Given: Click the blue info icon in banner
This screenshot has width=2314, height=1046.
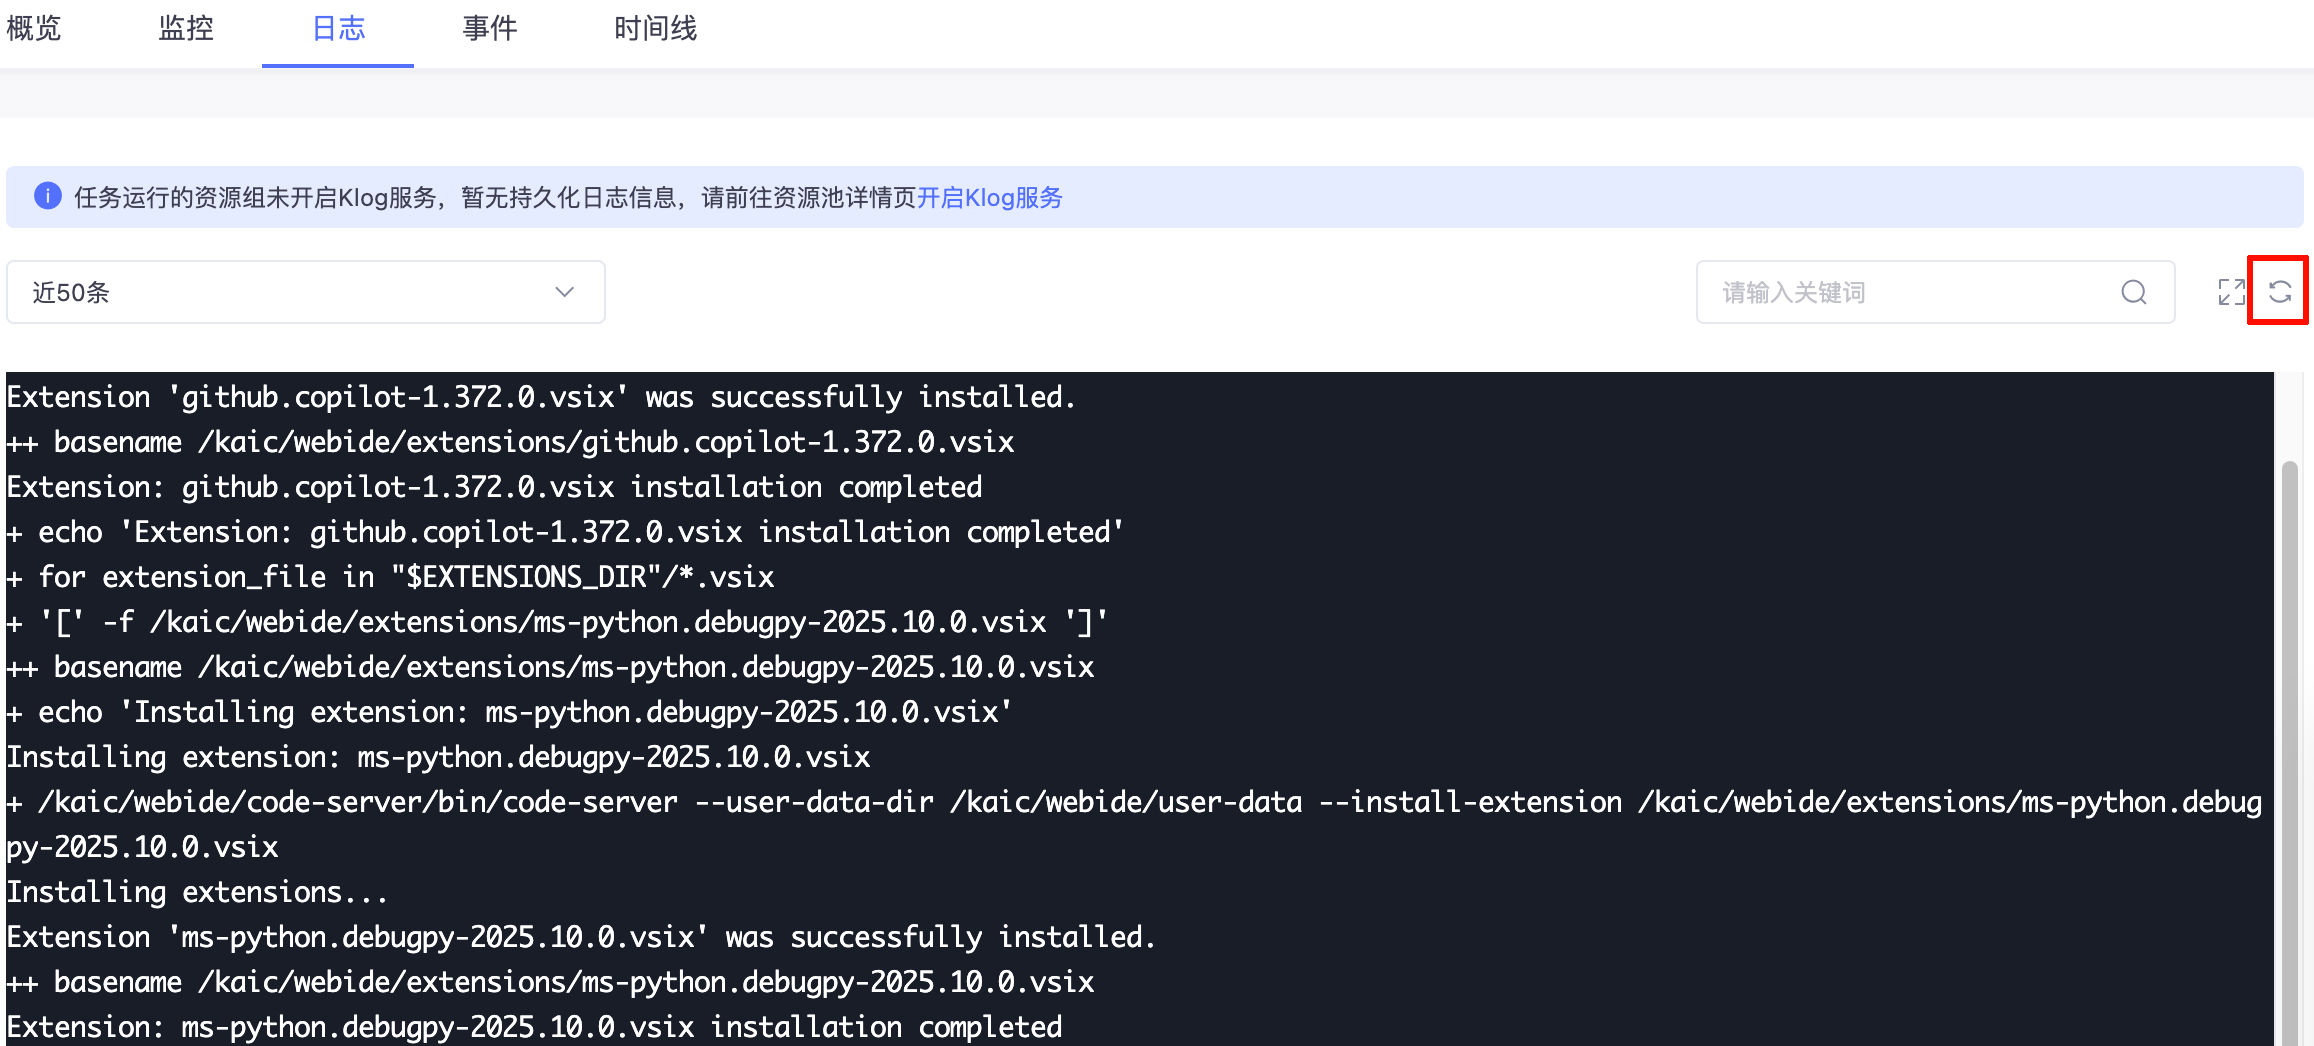Looking at the screenshot, I should (x=47, y=196).
